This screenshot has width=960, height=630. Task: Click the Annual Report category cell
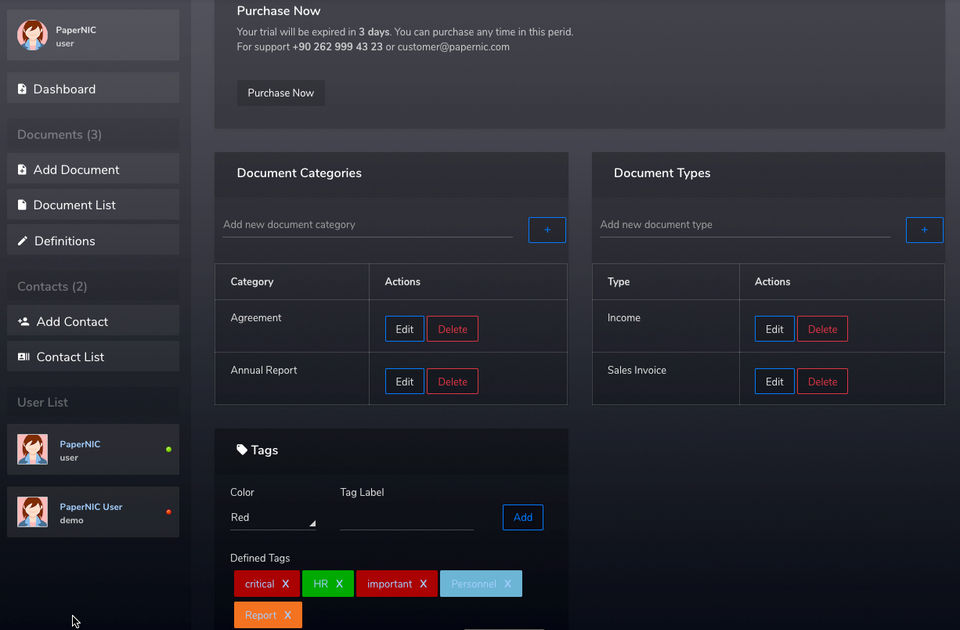pos(292,378)
